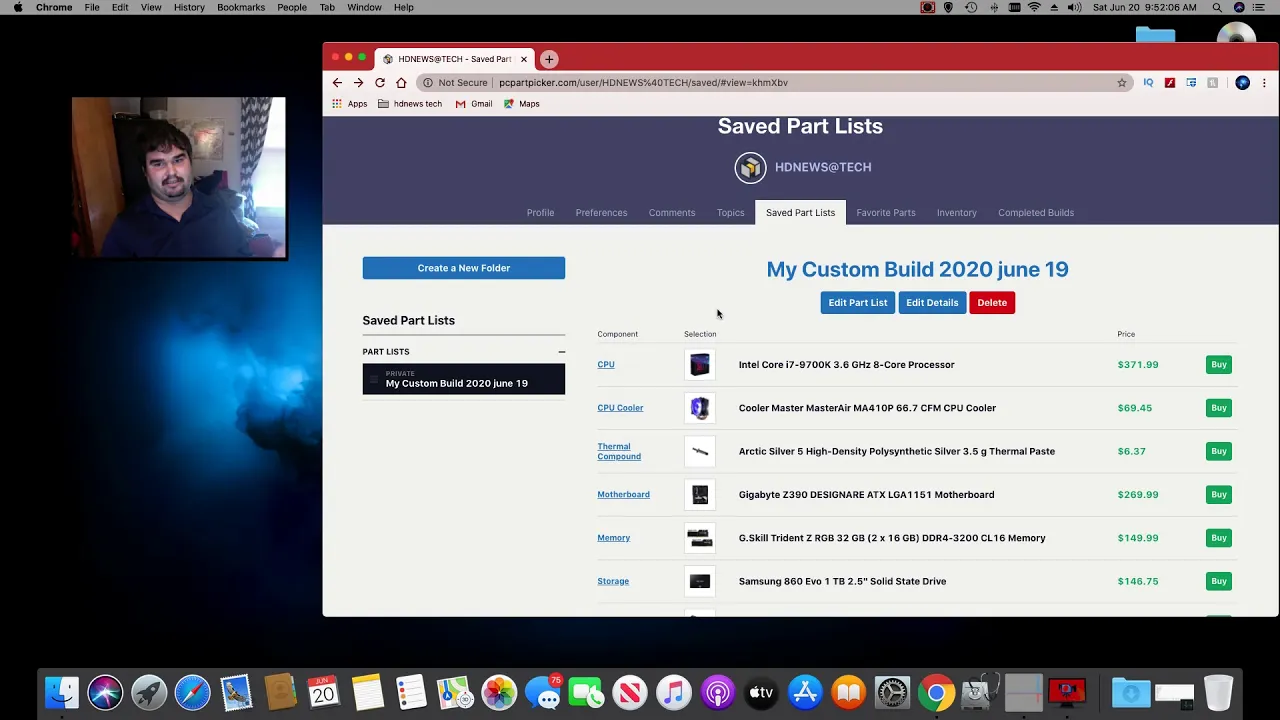
Task: Open the Bookmarks menu in menu bar
Action: [241, 7]
